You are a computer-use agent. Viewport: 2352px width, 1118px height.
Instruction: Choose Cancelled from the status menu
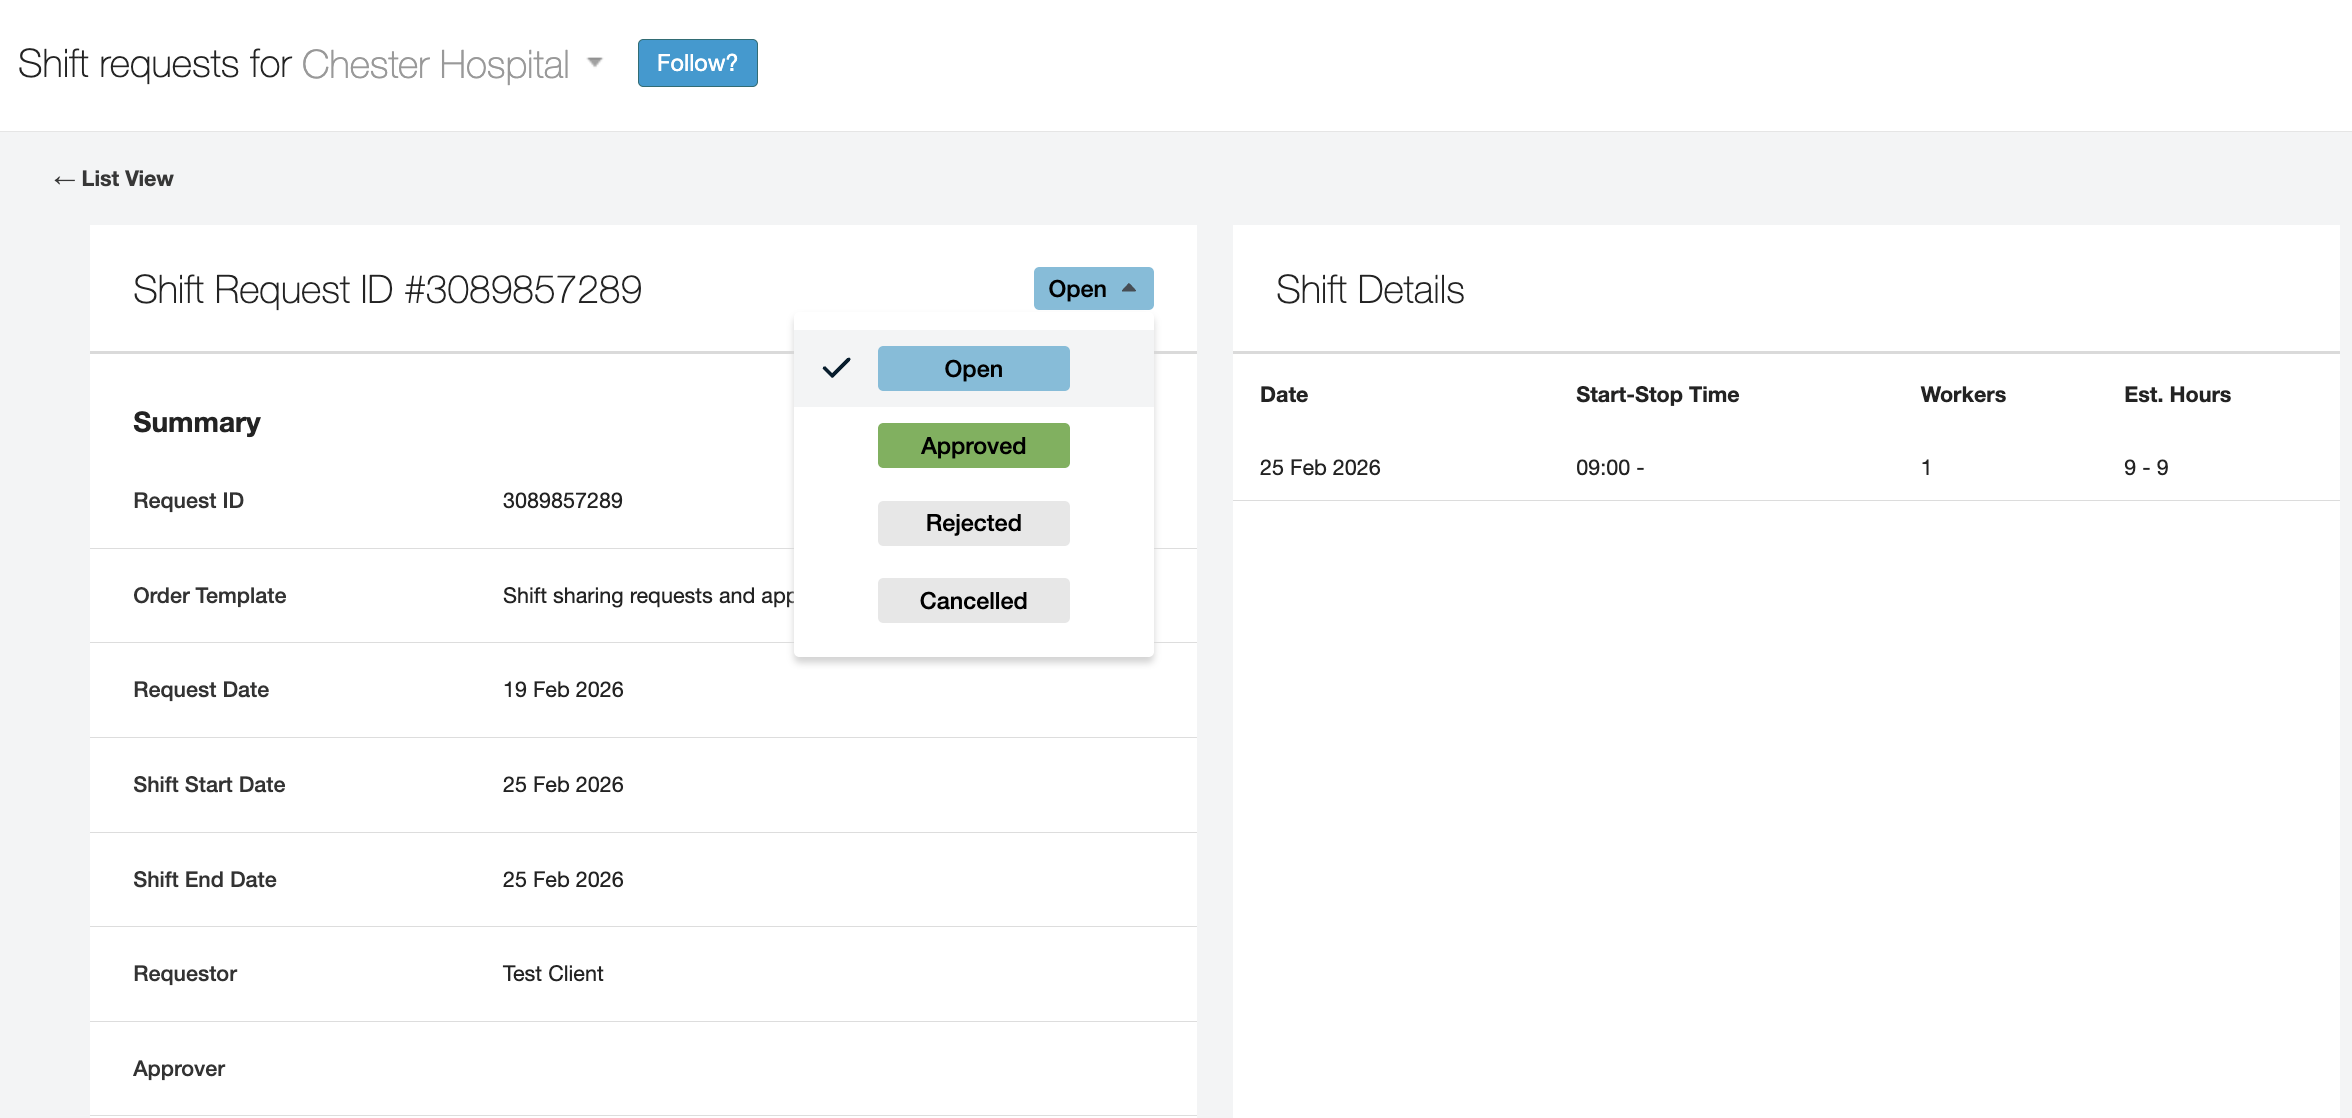(x=972, y=600)
